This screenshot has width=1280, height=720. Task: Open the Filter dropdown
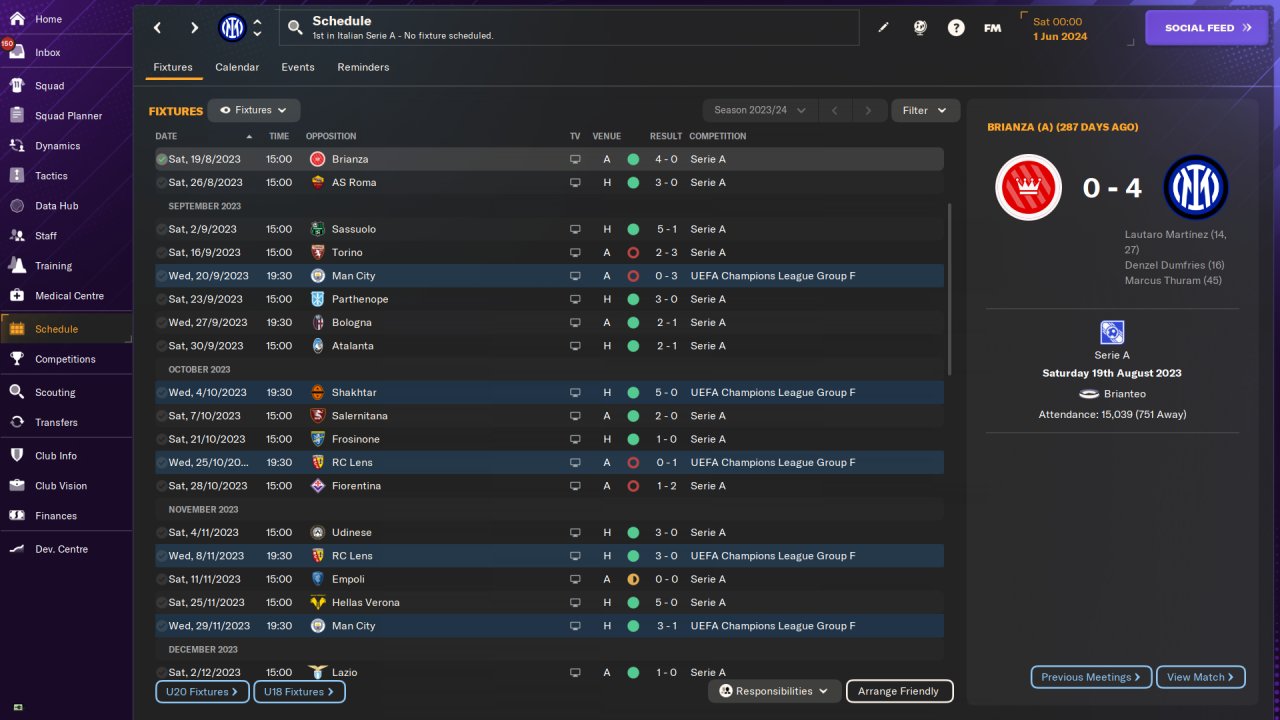(925, 110)
